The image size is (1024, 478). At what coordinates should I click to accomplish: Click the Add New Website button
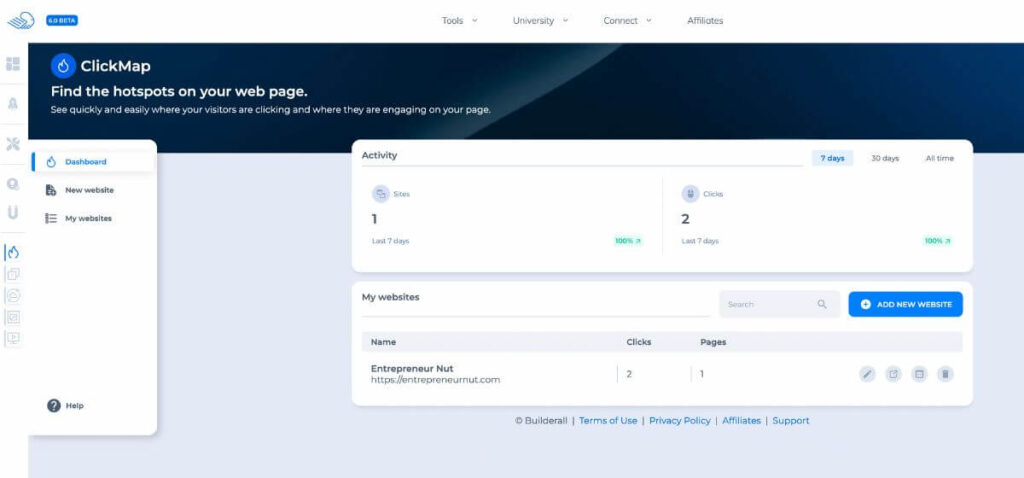click(905, 304)
